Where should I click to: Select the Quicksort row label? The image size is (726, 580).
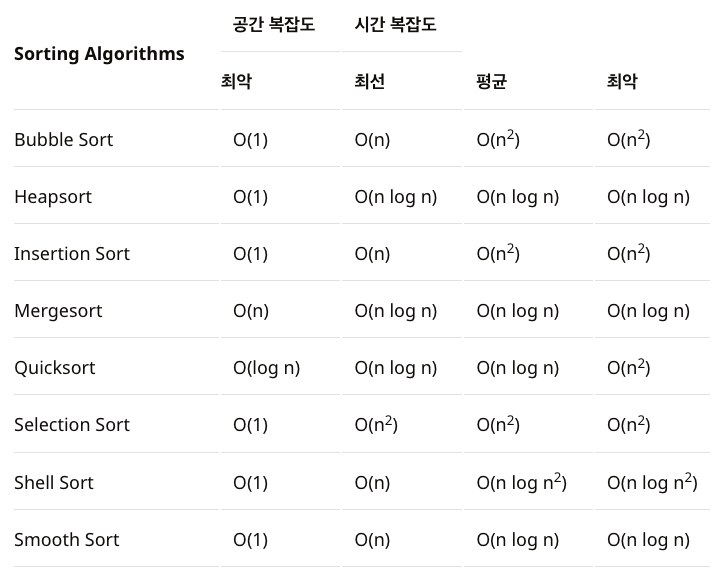[x=55, y=368]
